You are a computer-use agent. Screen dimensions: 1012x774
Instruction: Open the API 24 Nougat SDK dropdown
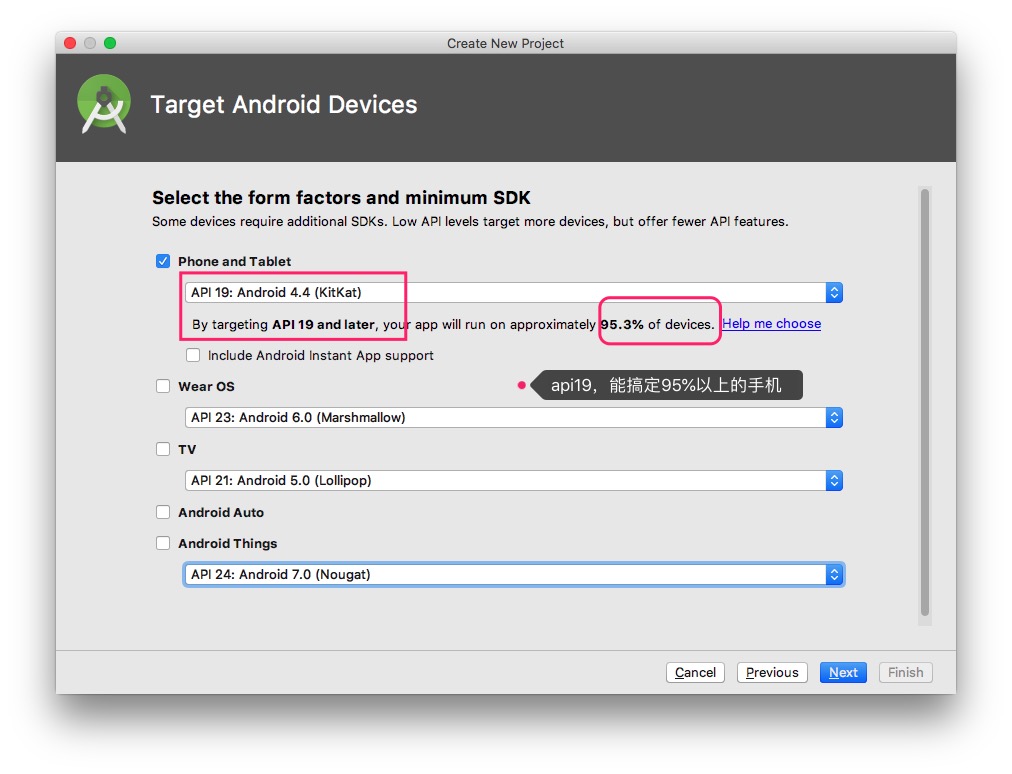click(x=514, y=575)
